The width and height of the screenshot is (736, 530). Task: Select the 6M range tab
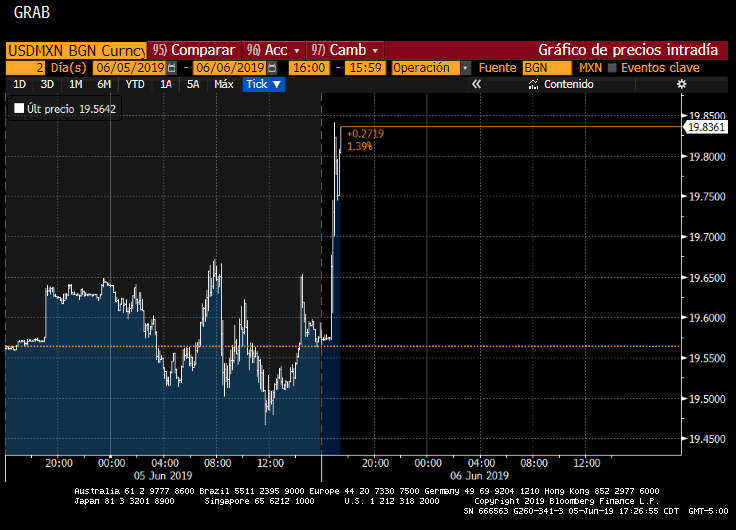point(104,84)
